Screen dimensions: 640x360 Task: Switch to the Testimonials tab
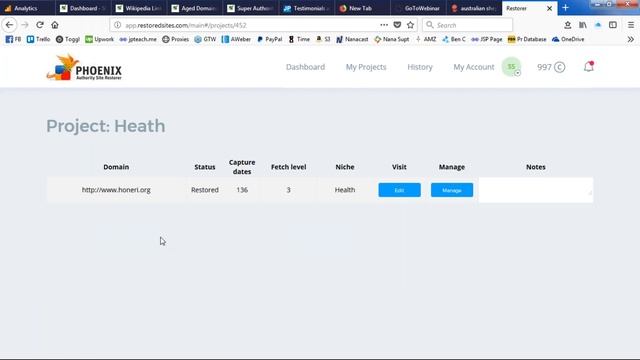(307, 8)
